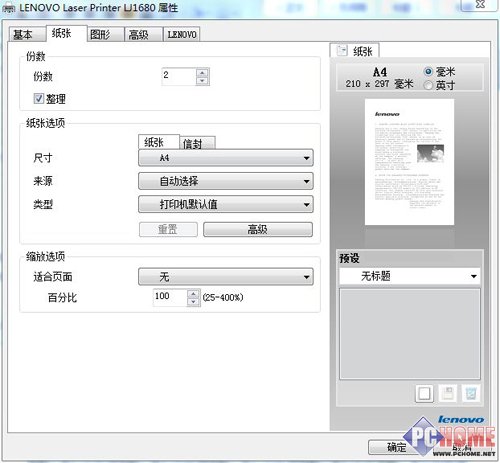Viewport: 500px width, 463px height.
Task: Click the printer icon in title bar
Action: click(9, 8)
